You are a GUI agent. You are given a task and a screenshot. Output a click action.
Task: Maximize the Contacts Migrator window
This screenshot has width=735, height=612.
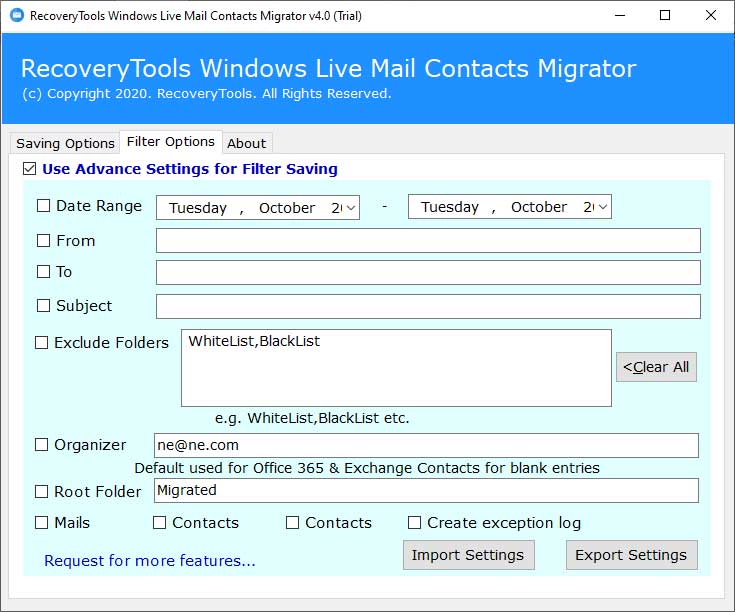click(665, 15)
